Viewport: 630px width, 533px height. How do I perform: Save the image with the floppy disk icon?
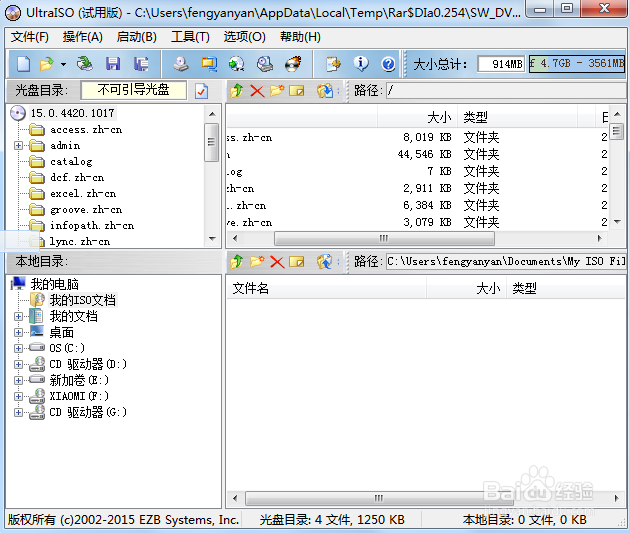coord(113,64)
